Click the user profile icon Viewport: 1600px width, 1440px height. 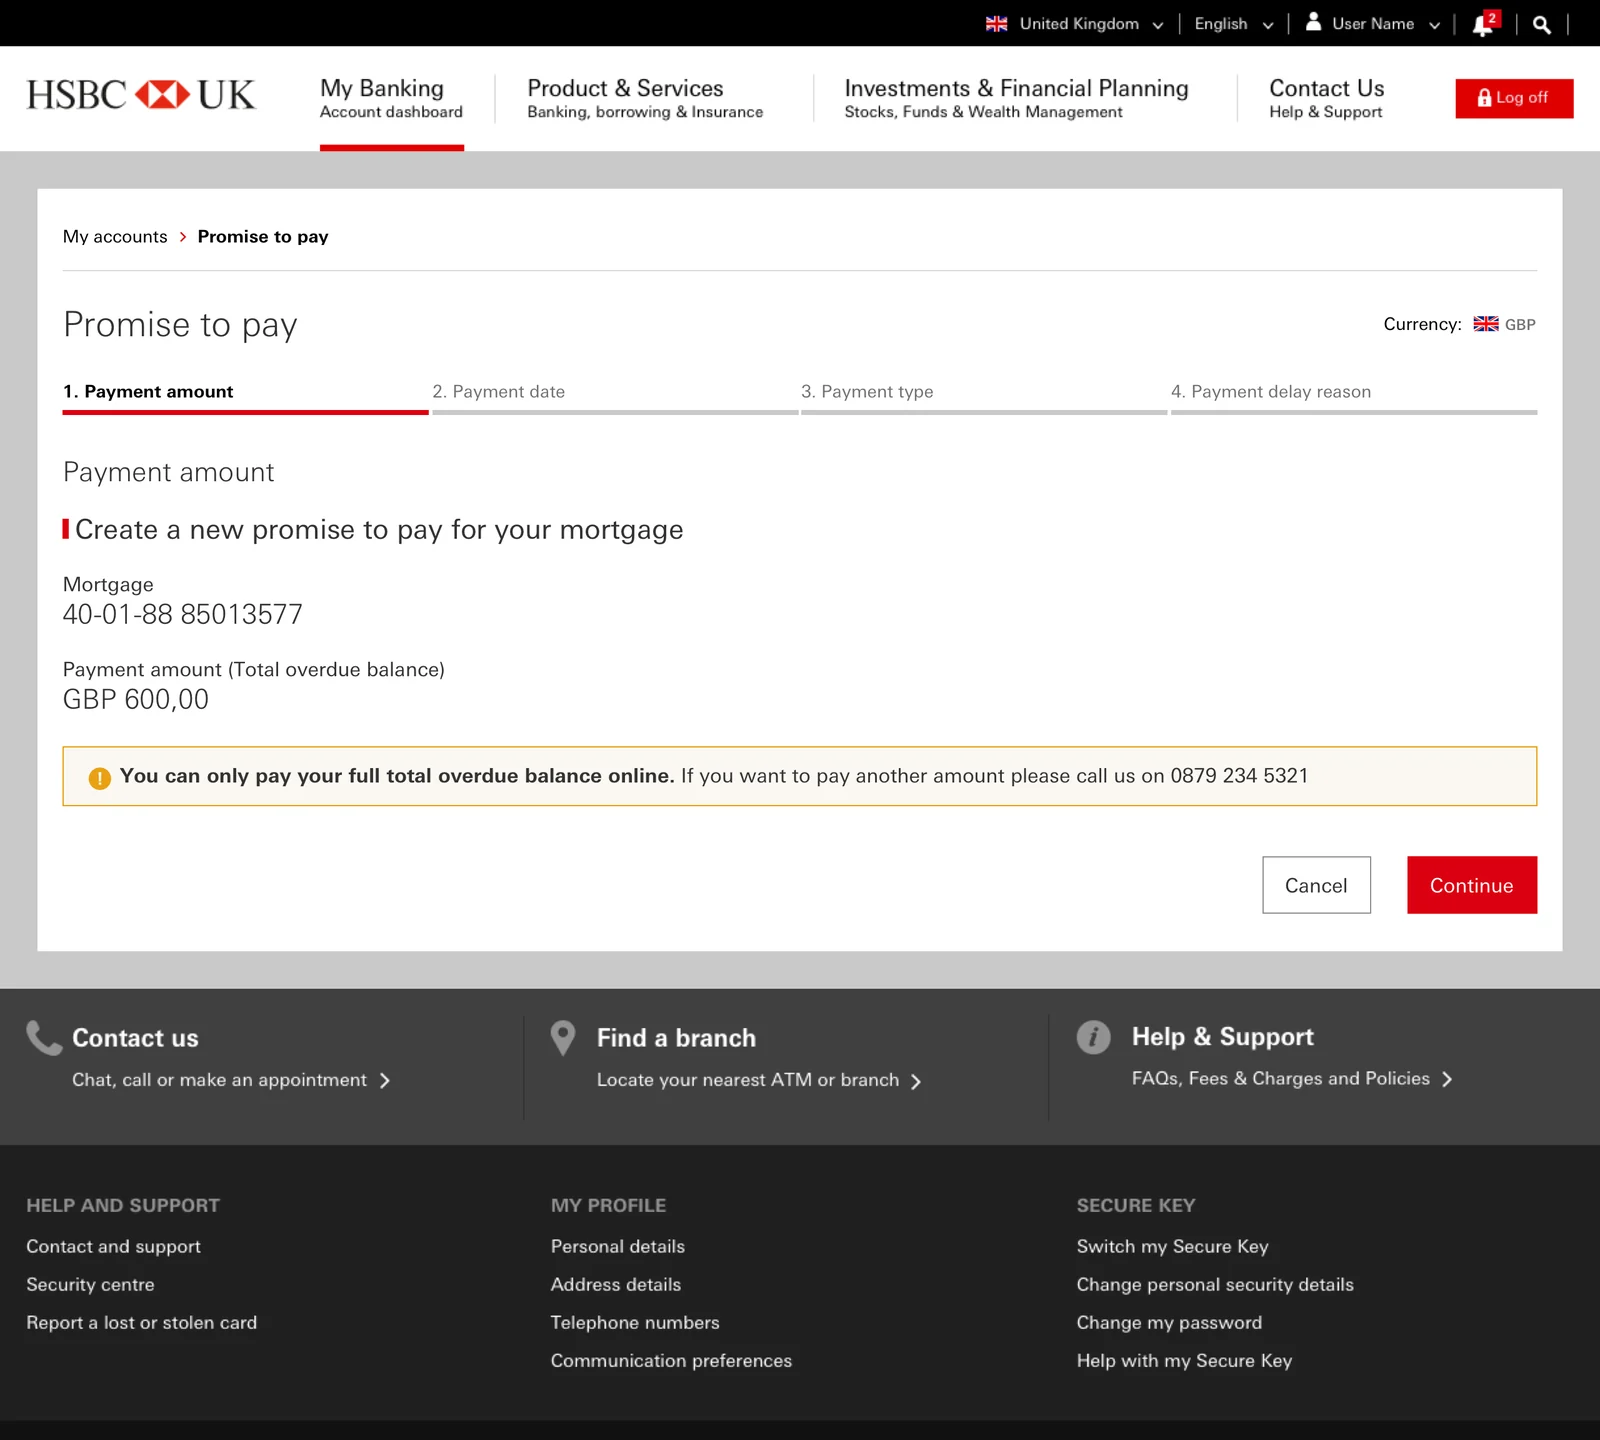(x=1314, y=21)
